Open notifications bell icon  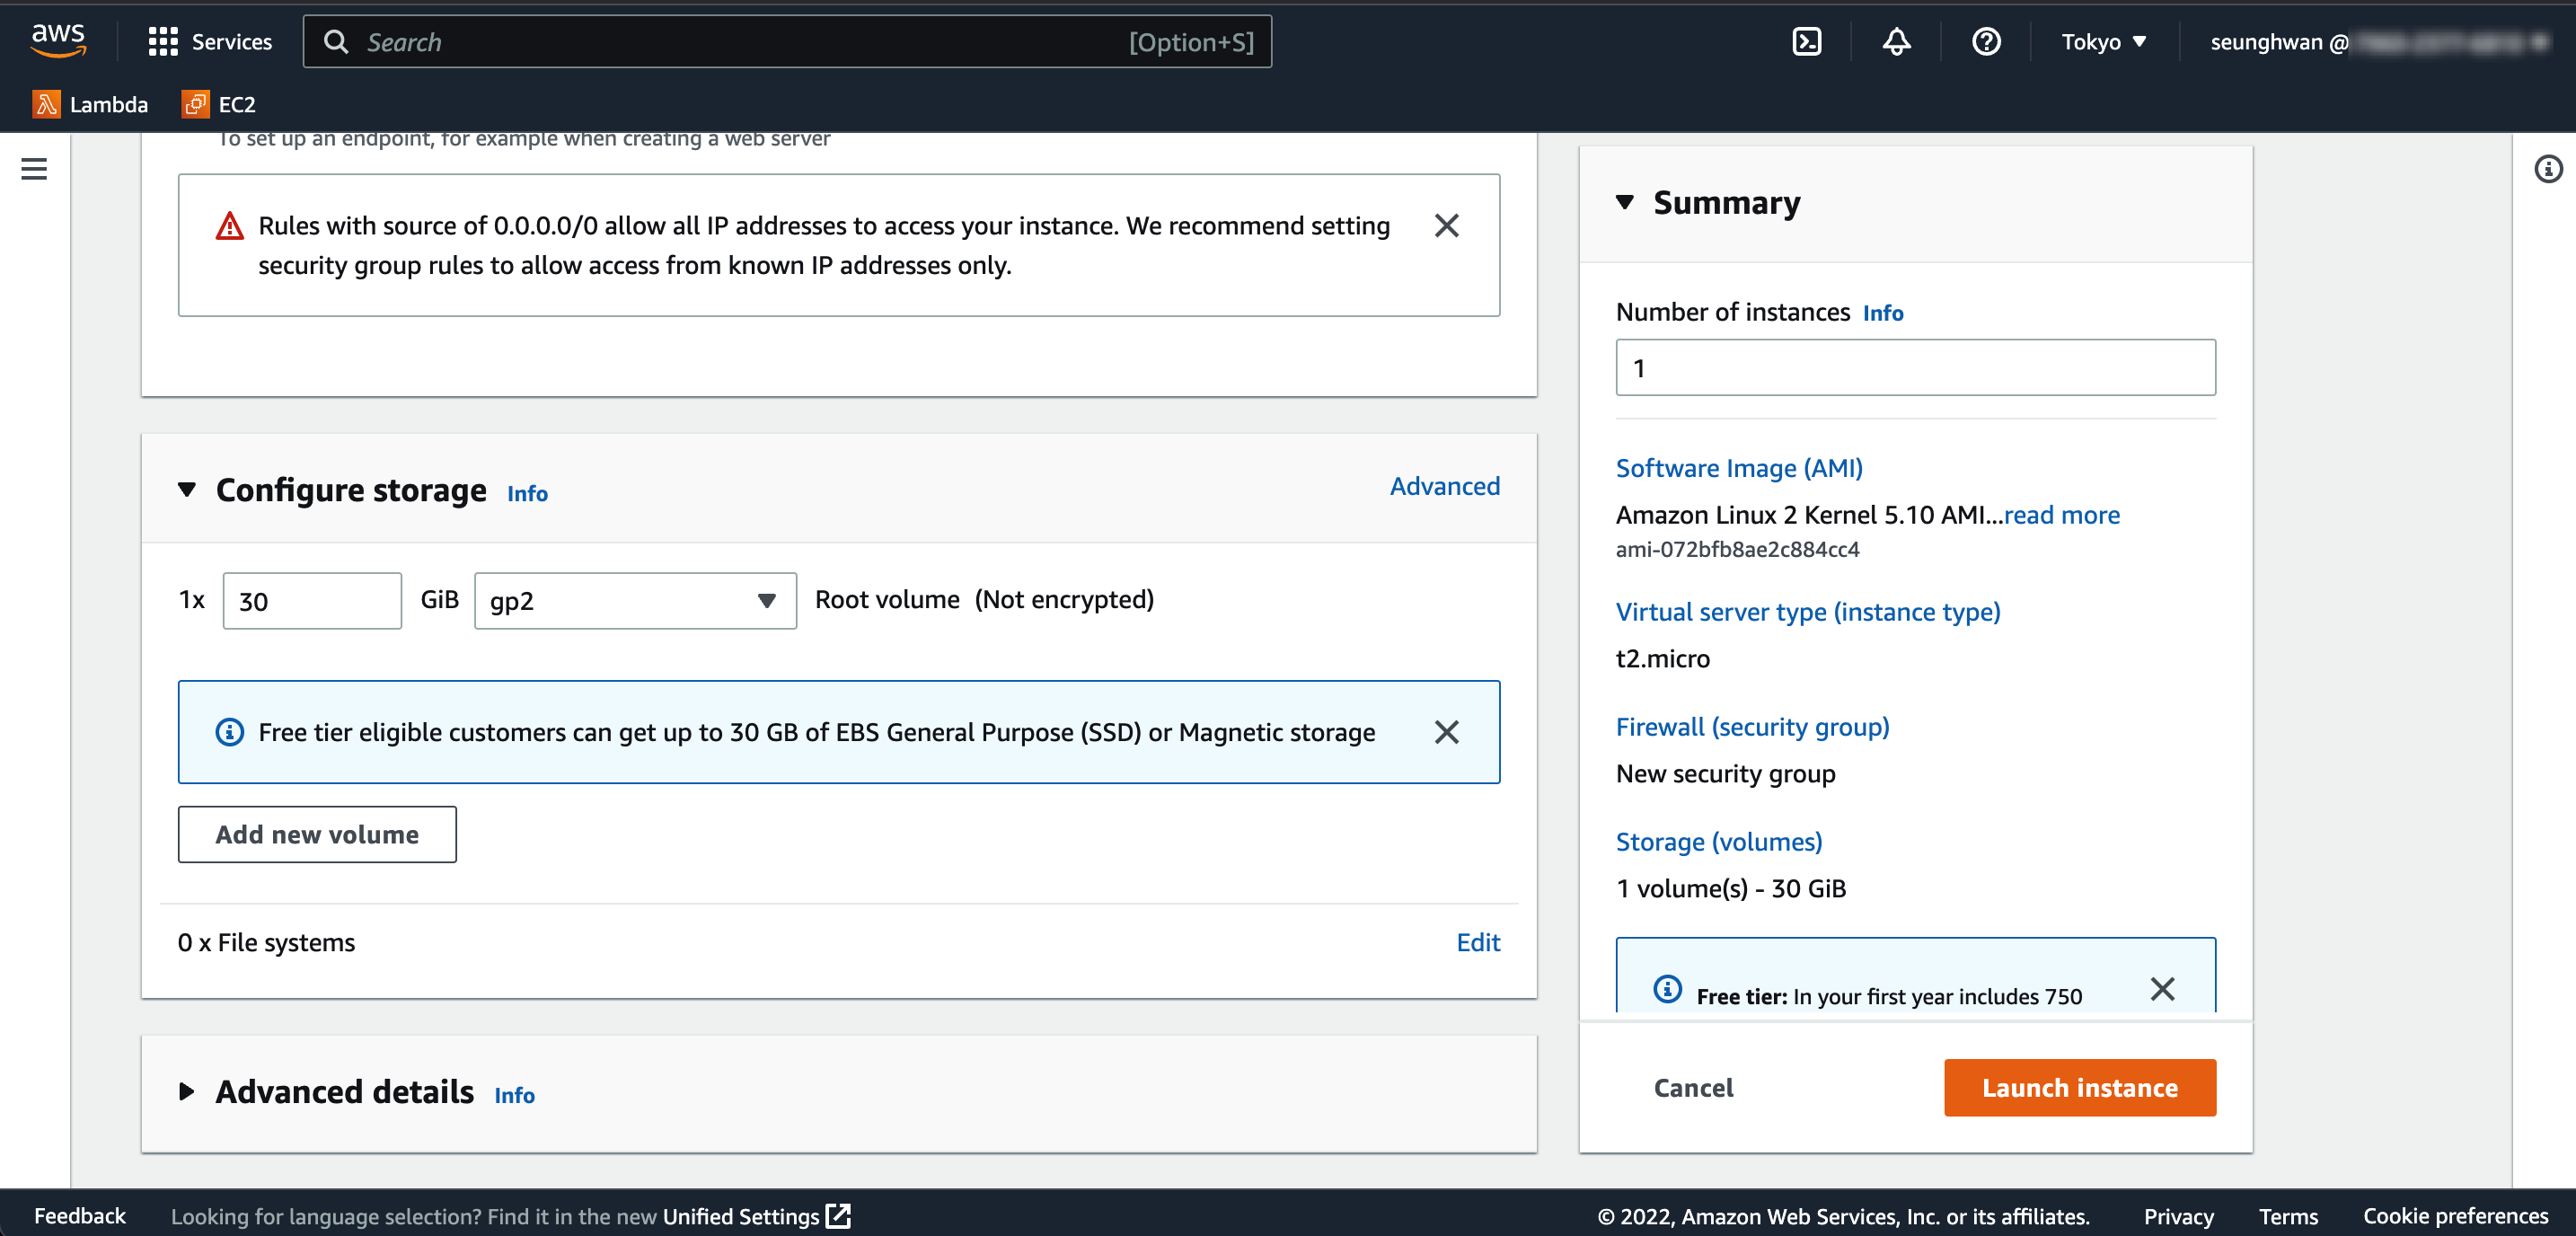point(1896,42)
